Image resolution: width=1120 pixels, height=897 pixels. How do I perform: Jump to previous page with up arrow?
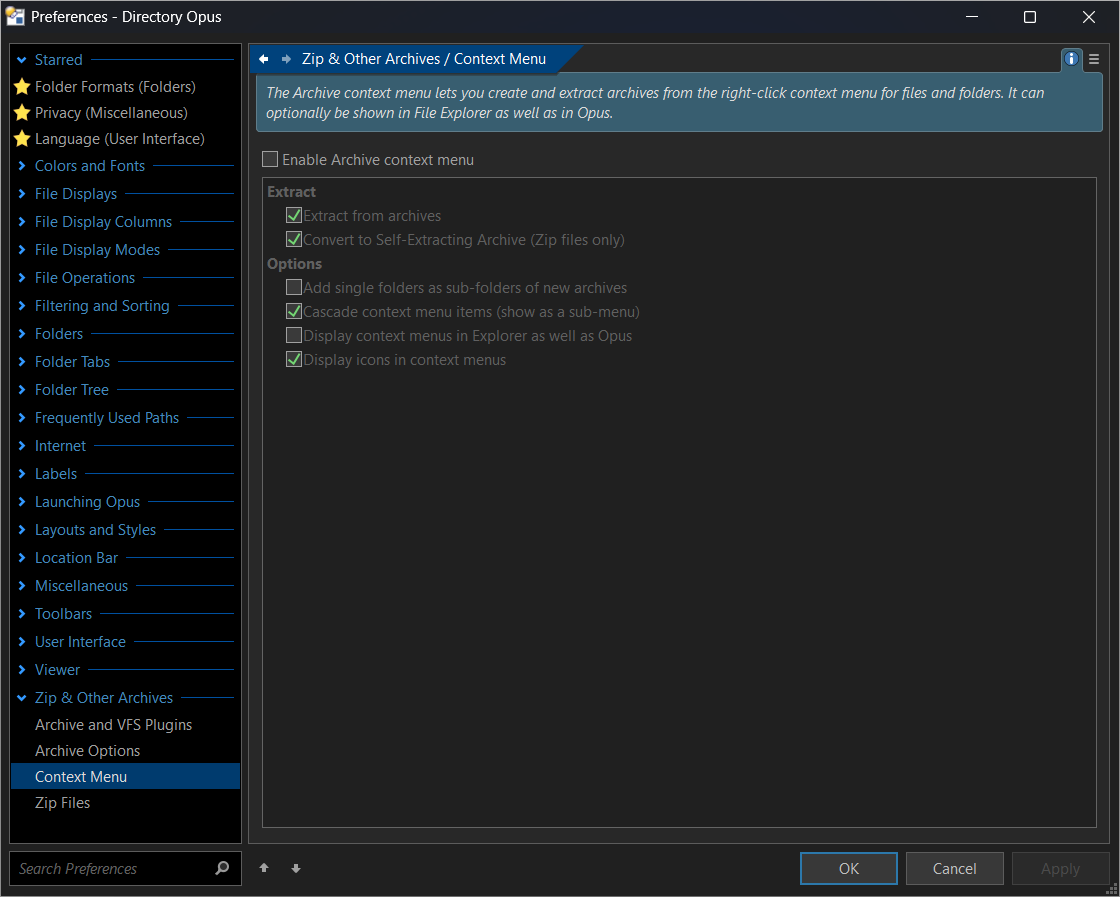[x=264, y=868]
